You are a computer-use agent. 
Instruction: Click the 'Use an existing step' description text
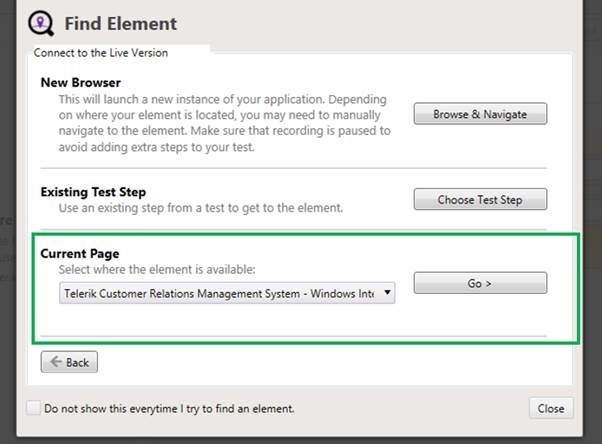point(201,208)
